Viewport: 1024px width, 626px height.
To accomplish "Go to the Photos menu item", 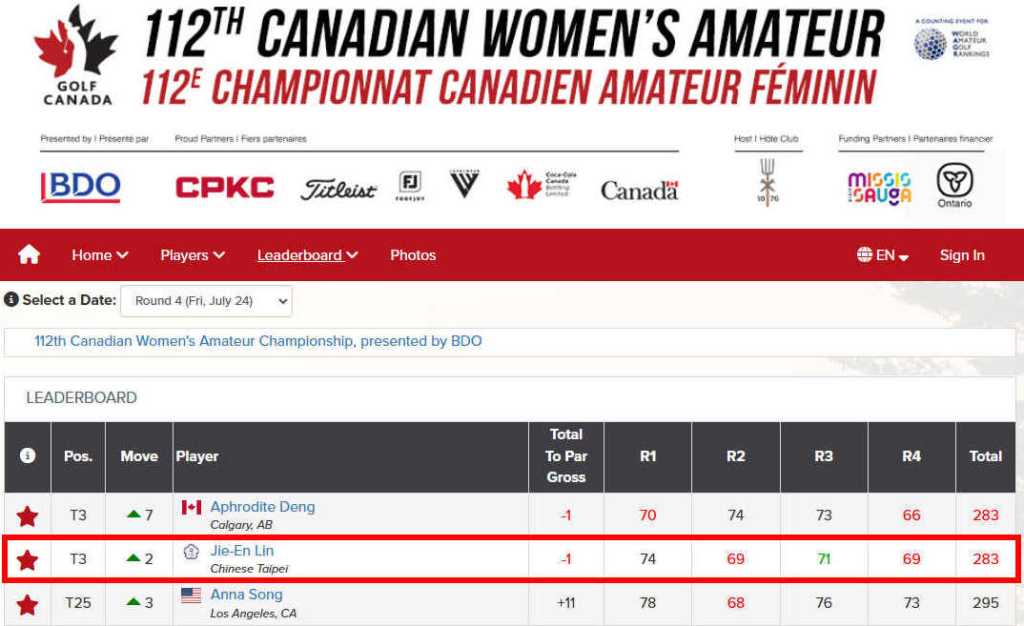I will click(x=413, y=255).
